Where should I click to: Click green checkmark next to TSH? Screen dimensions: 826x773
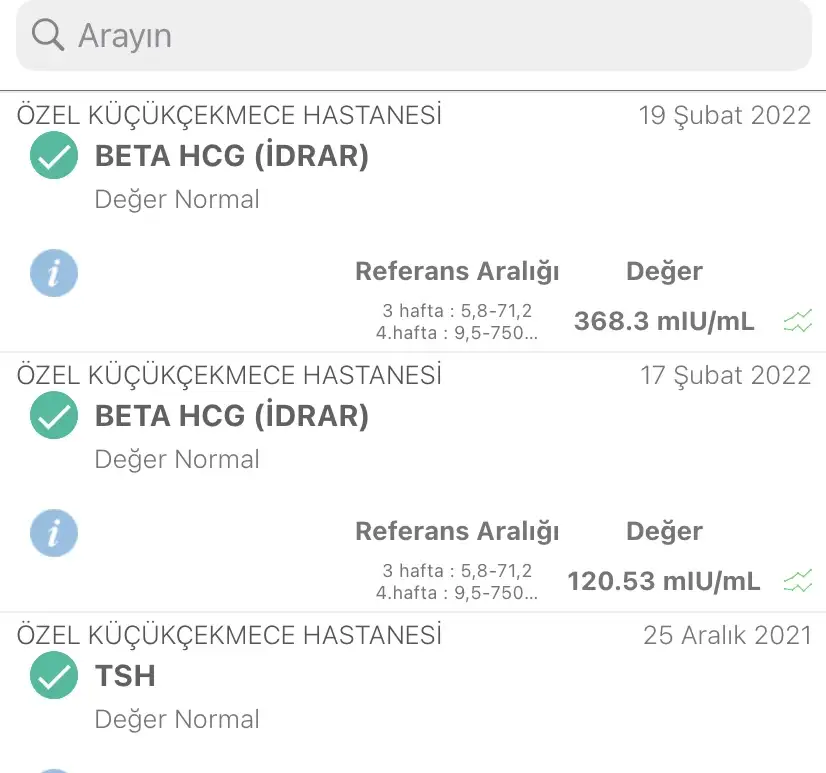point(53,677)
